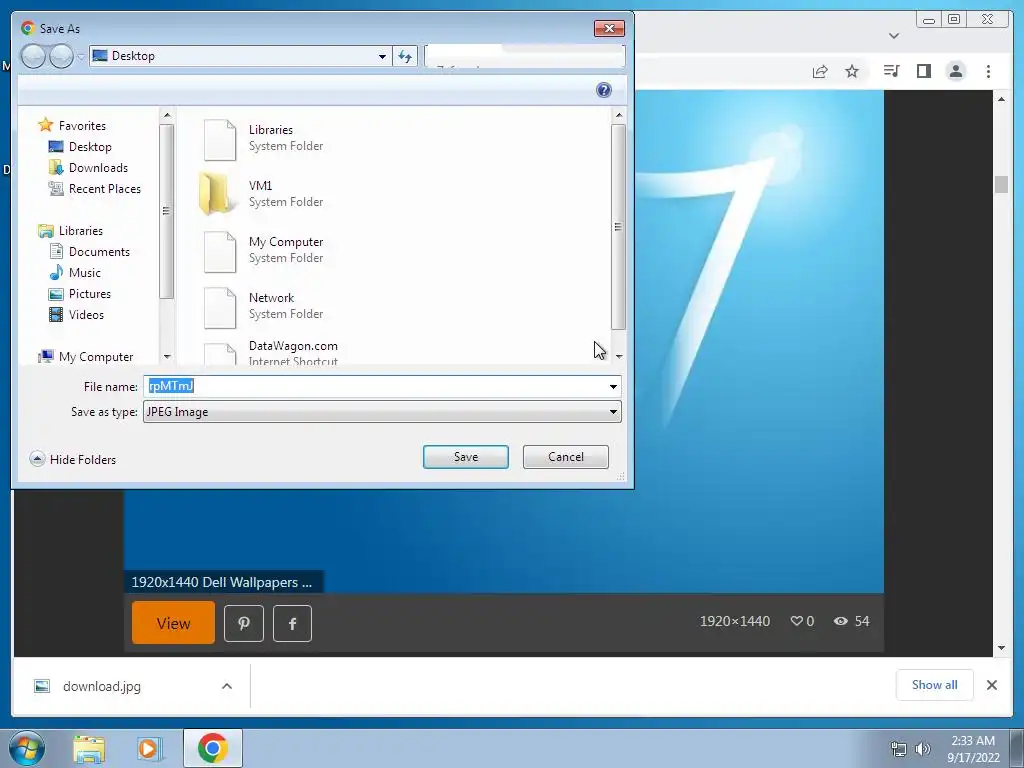Screen dimensions: 1024x768
Task: Open Windows Explorer from the taskbar
Action: coord(89,748)
